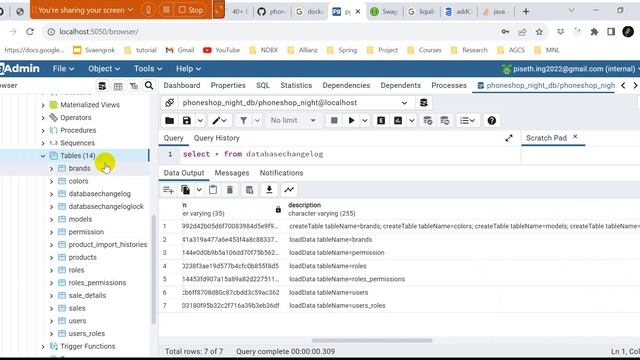Image resolution: width=640 pixels, height=360 pixels.
Task: Open the explain analyze options dropdown arrow
Action: coord(412,120)
